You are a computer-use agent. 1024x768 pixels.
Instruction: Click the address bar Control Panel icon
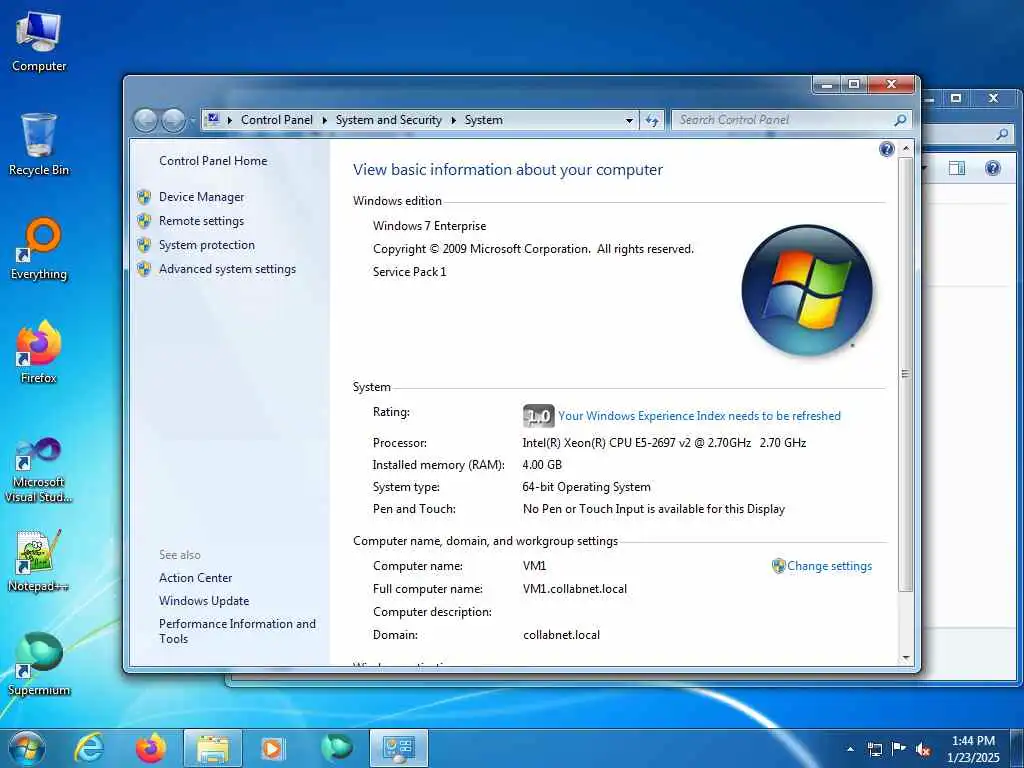[x=212, y=120]
